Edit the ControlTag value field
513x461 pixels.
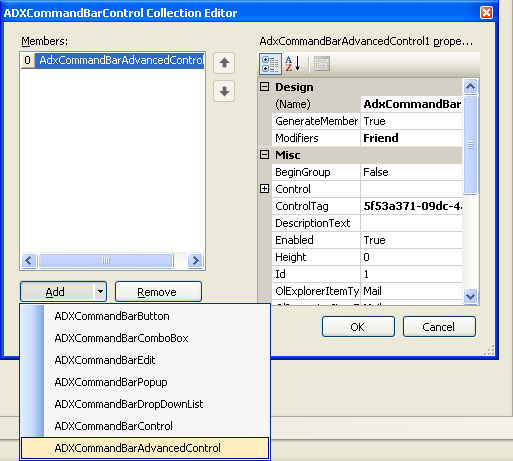(412, 206)
